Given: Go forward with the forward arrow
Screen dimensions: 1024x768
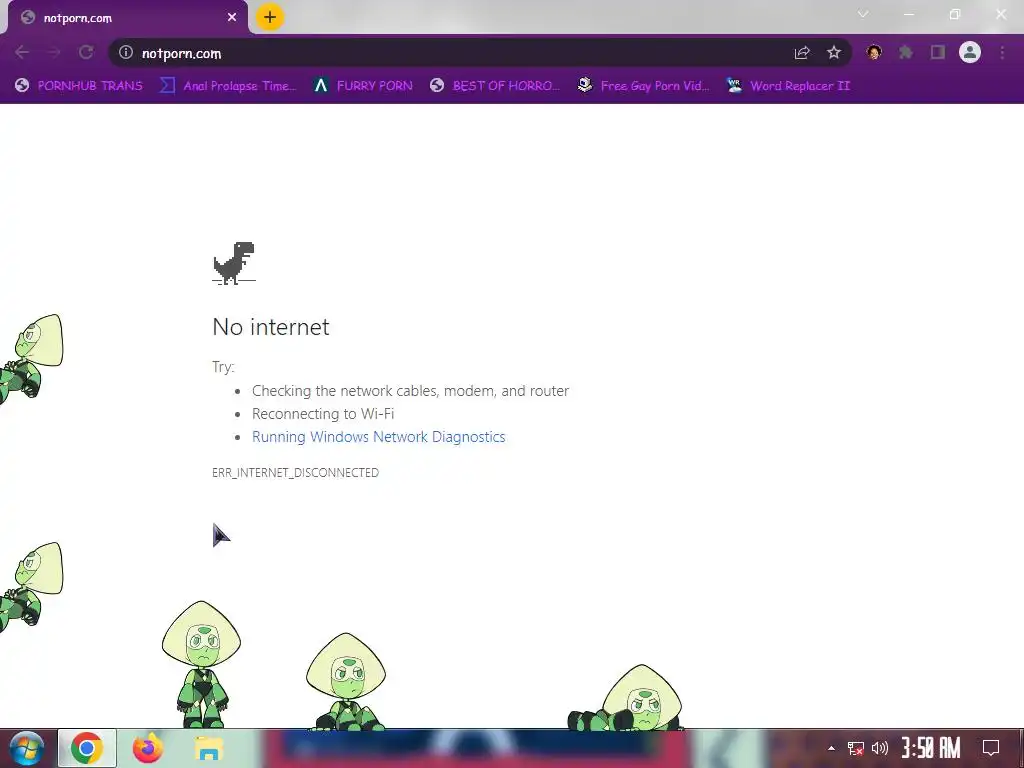Looking at the screenshot, I should [x=54, y=53].
